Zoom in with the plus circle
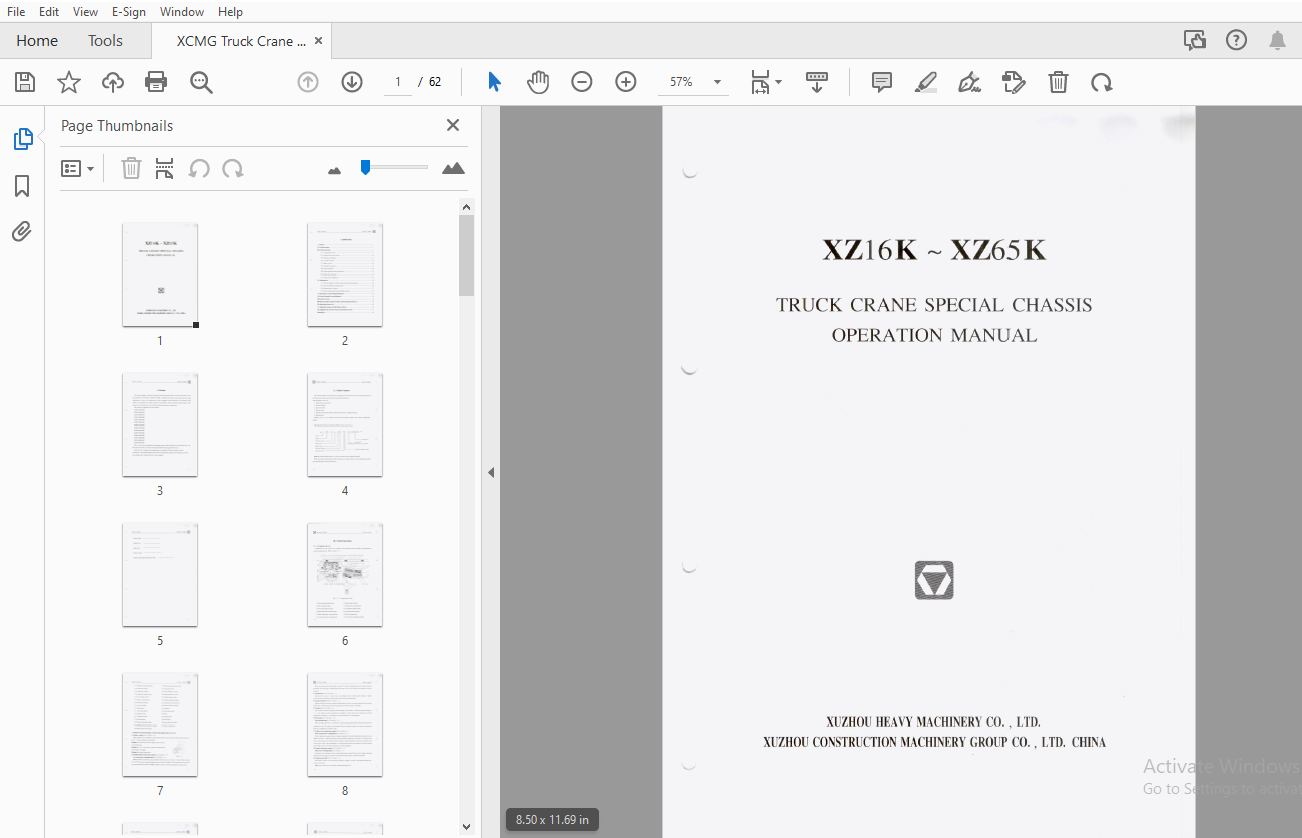1302x838 pixels. pos(626,82)
